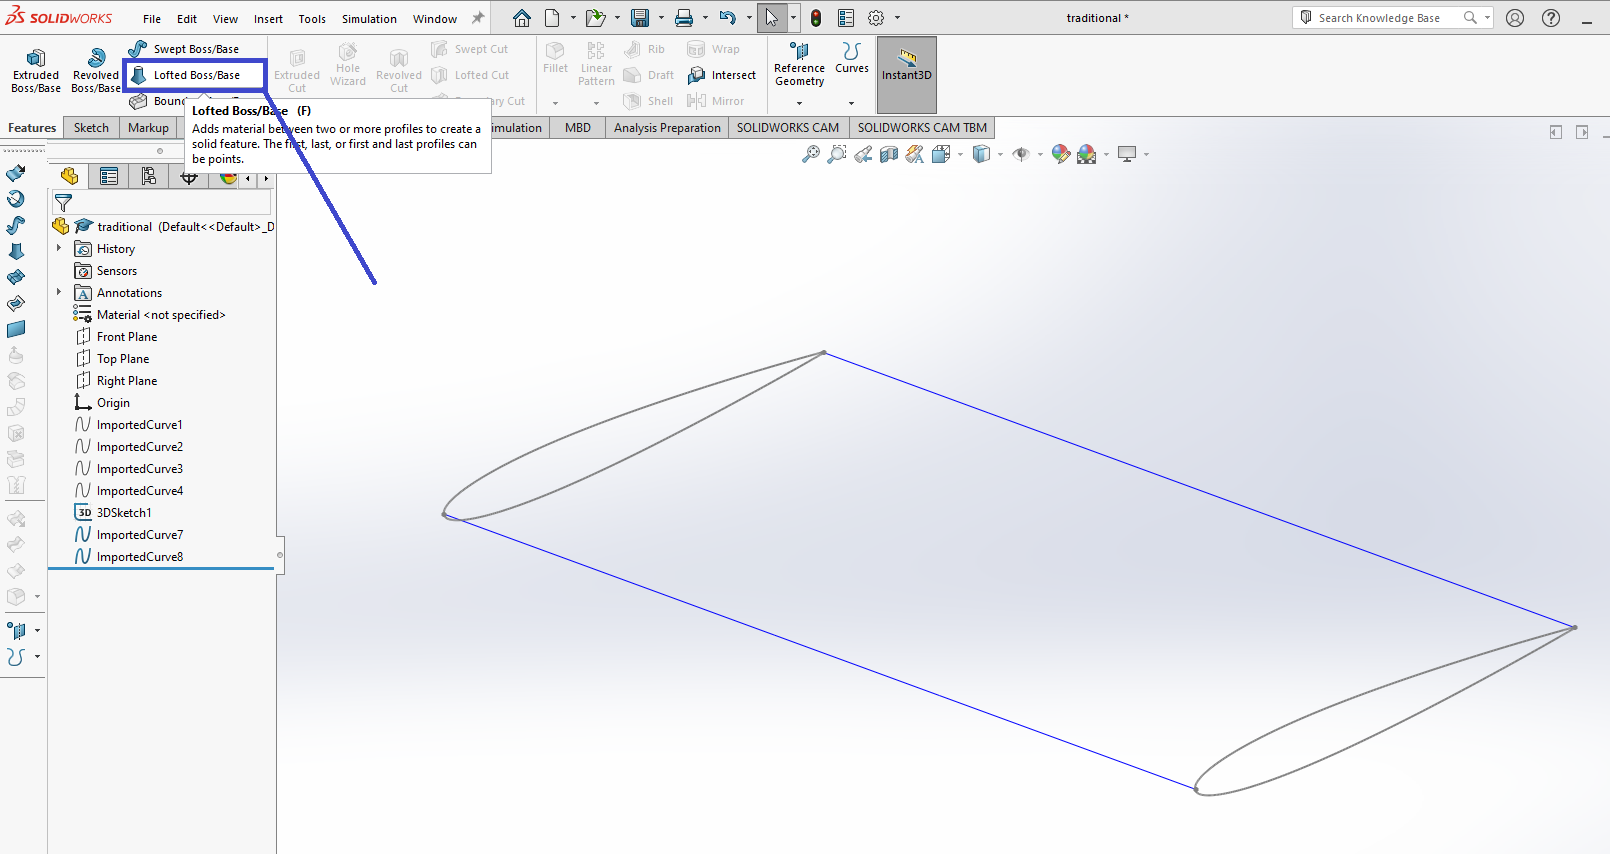Switch to the PropertyManager tab icon
The height and width of the screenshot is (854, 1610).
[109, 177]
